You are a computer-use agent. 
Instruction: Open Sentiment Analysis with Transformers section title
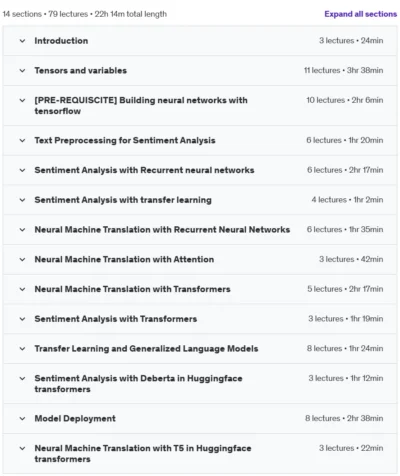click(x=116, y=319)
